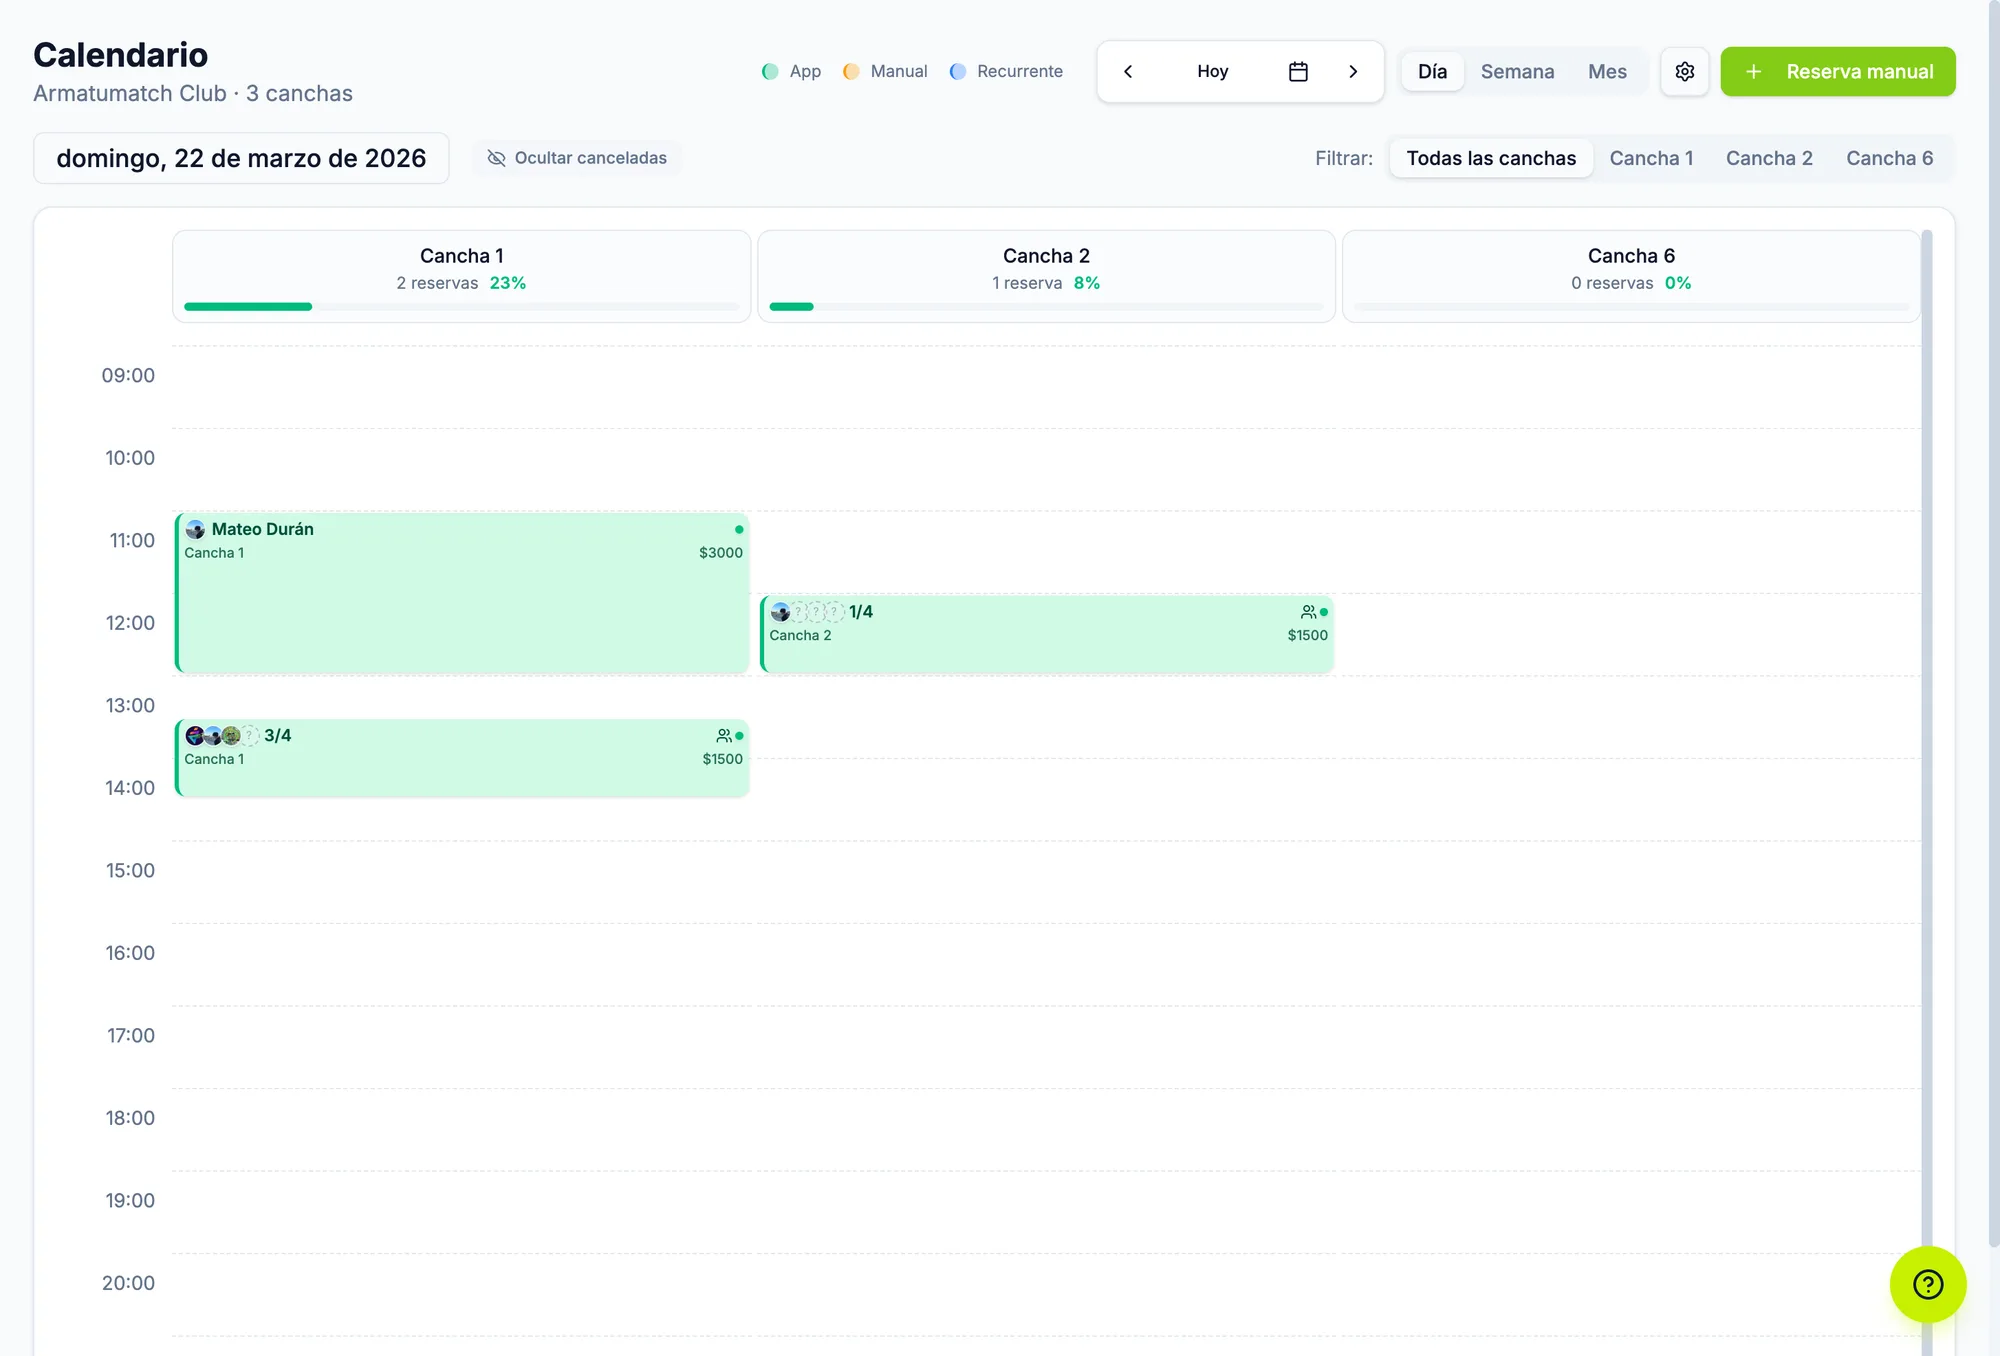Switch to Día view

pos(1432,71)
